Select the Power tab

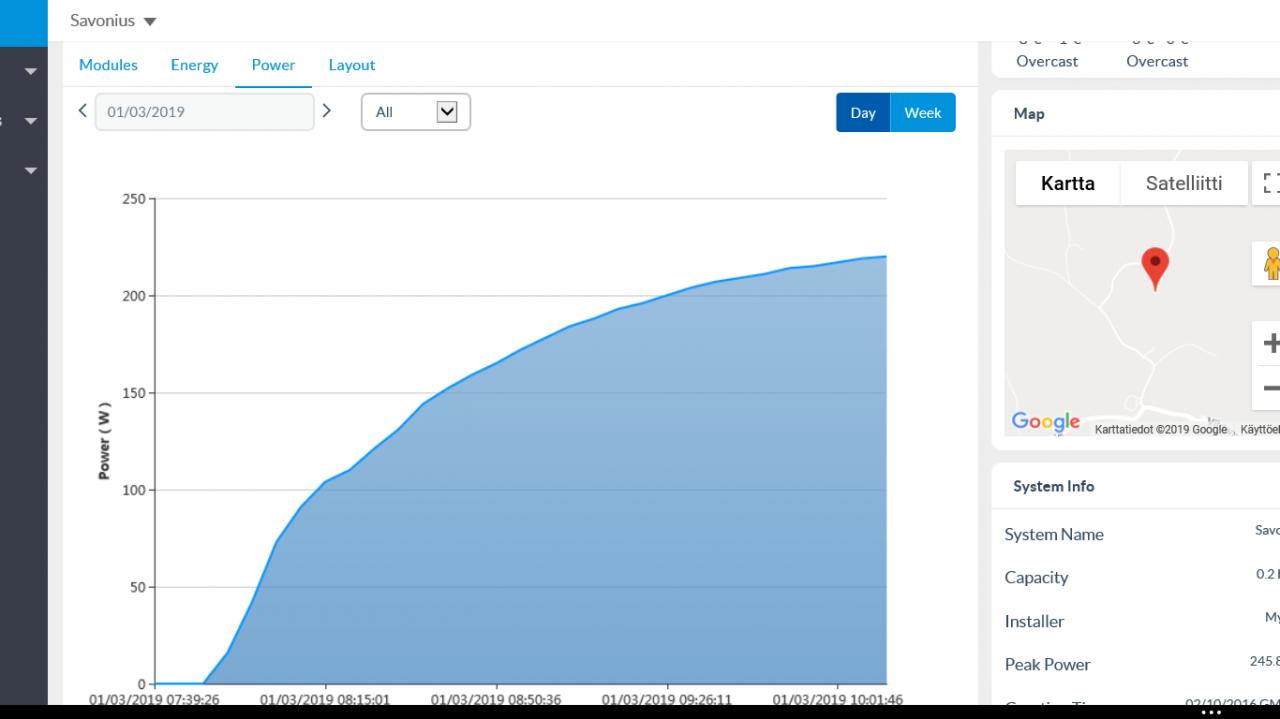click(273, 65)
